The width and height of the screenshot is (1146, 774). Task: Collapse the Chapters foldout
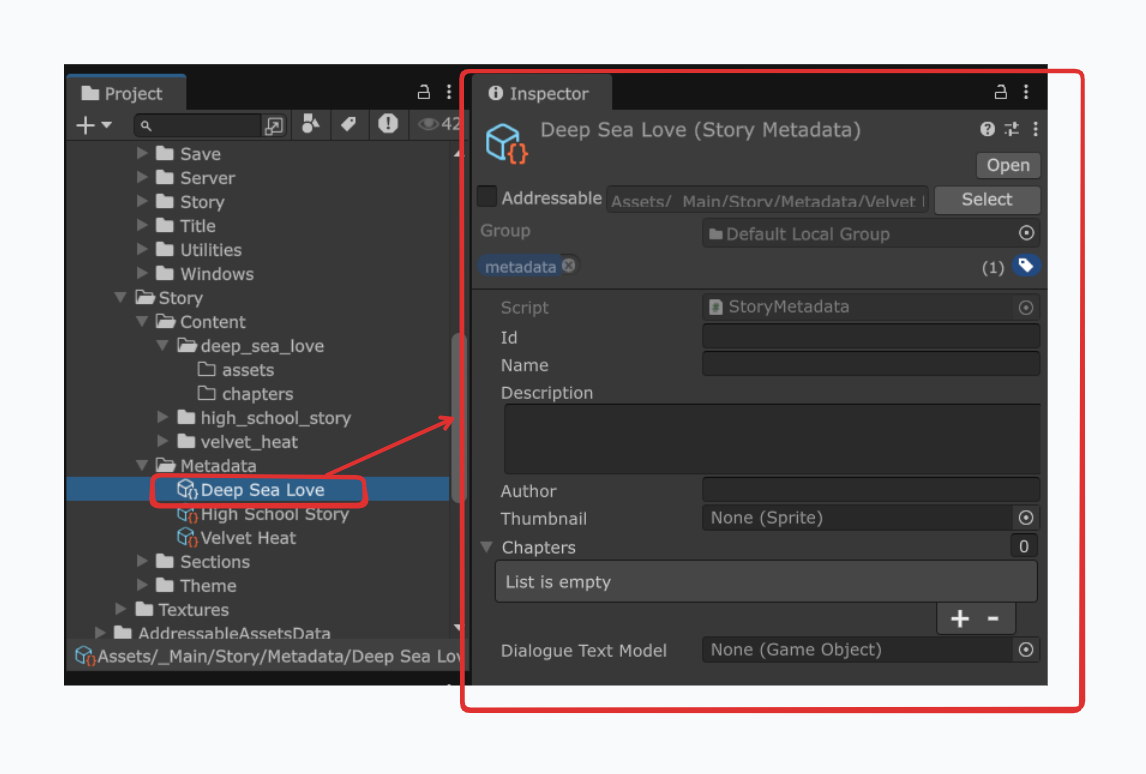point(486,547)
